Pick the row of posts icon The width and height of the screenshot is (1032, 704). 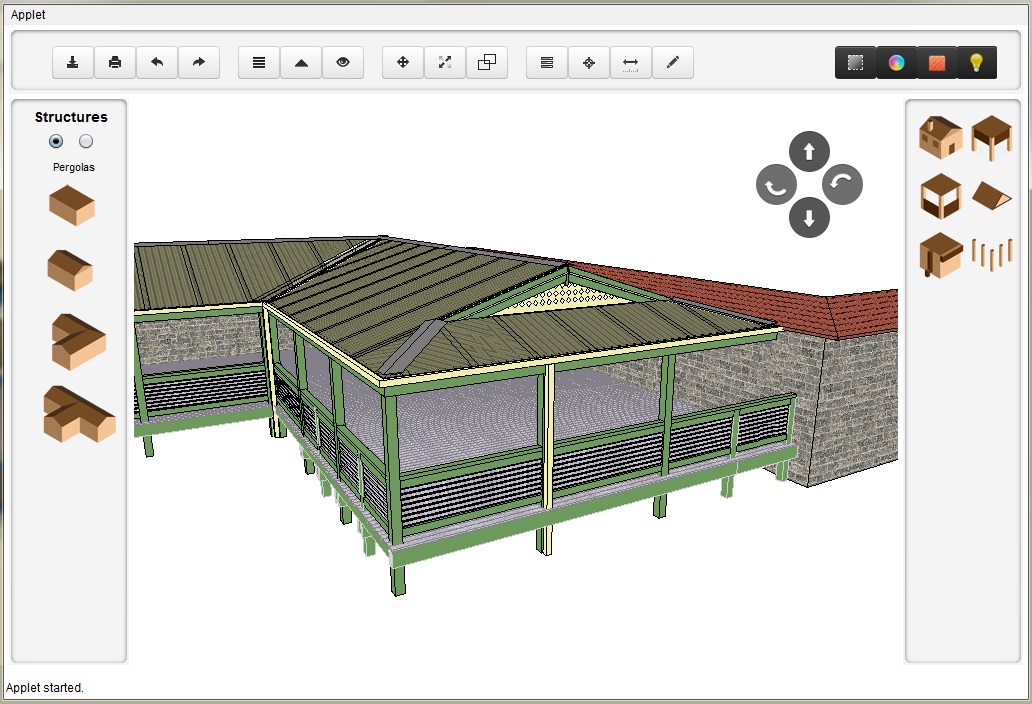coord(991,254)
